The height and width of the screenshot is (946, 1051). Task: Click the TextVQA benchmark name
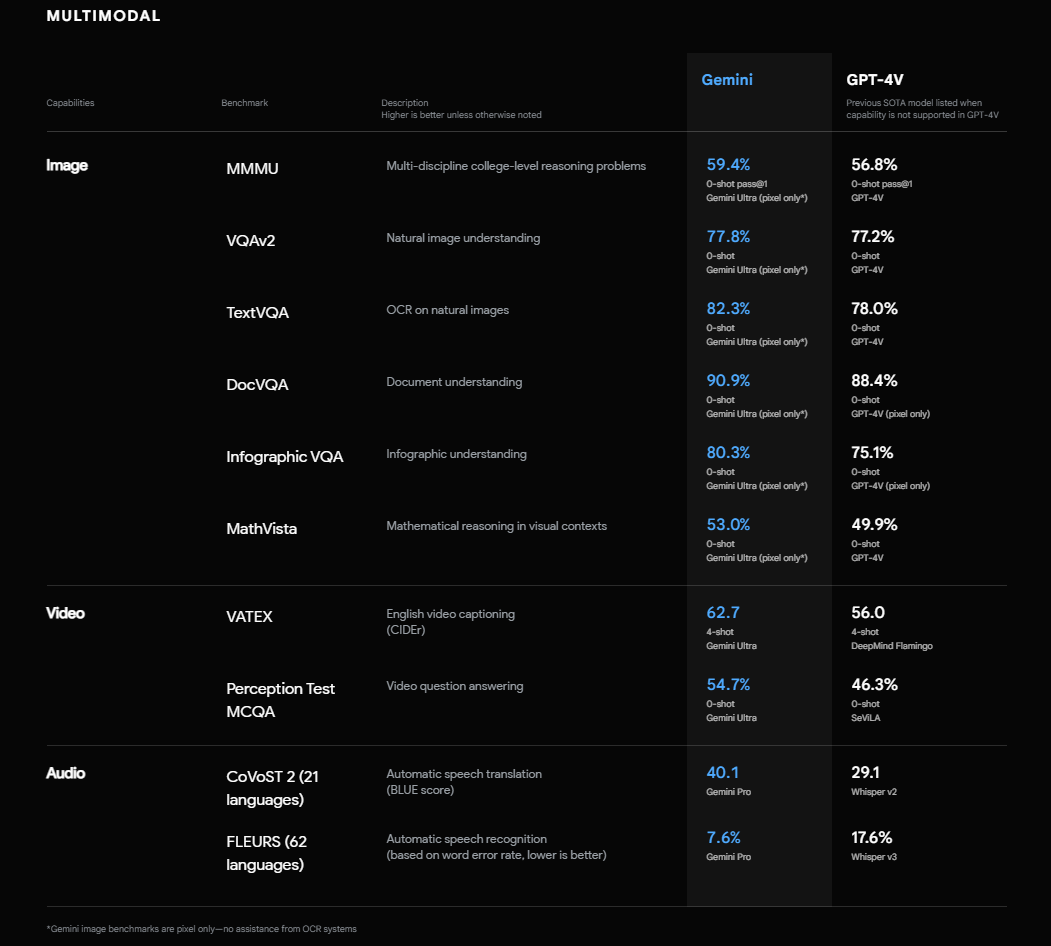(257, 312)
